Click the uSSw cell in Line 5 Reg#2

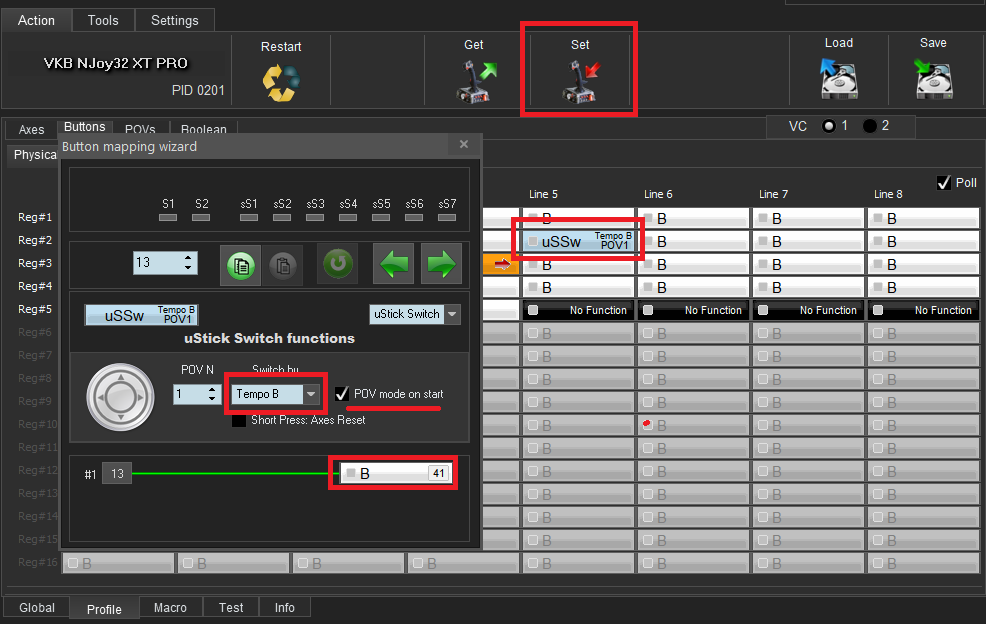pyautogui.click(x=578, y=242)
